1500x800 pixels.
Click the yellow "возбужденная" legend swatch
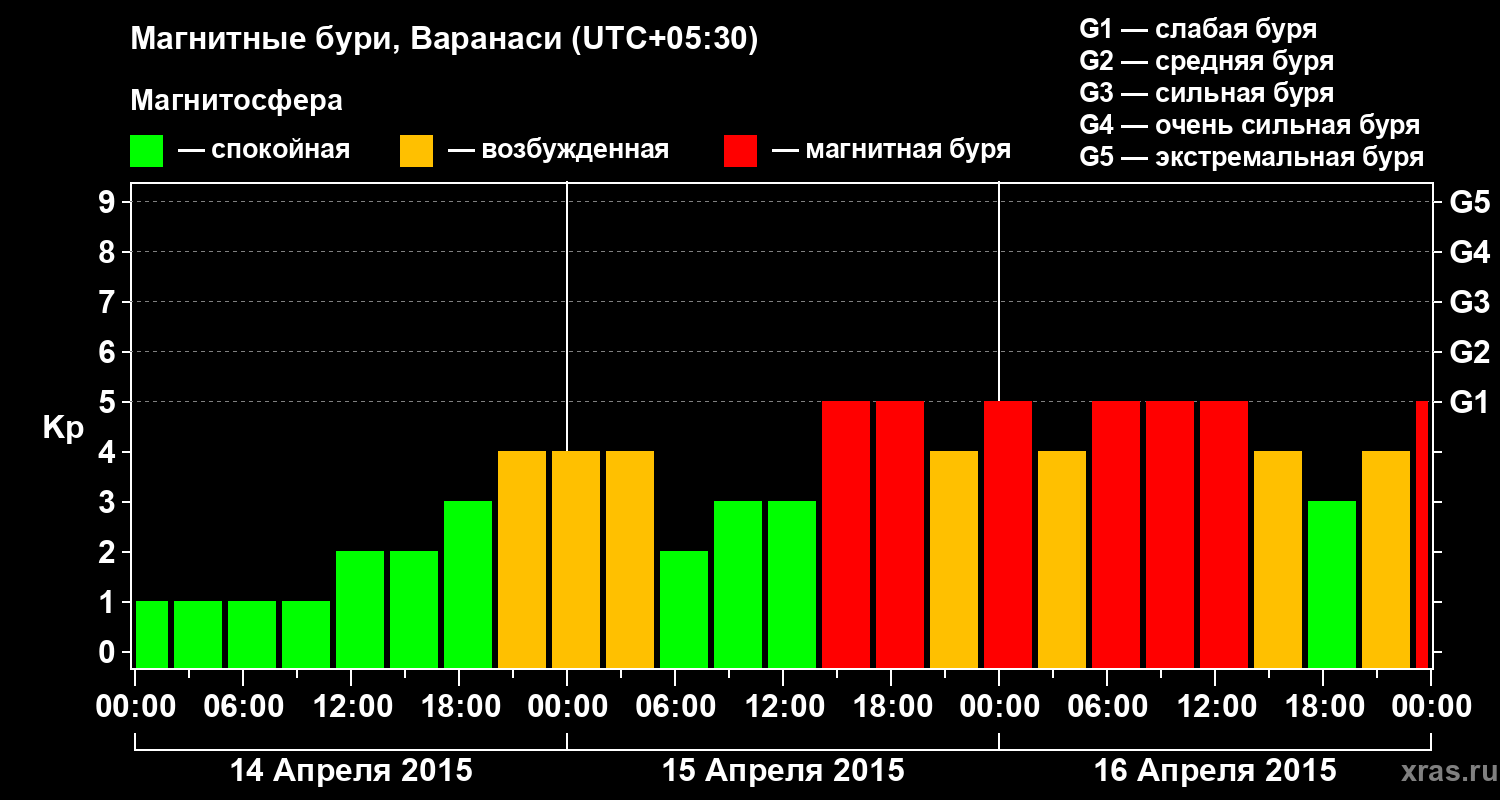[x=416, y=151]
